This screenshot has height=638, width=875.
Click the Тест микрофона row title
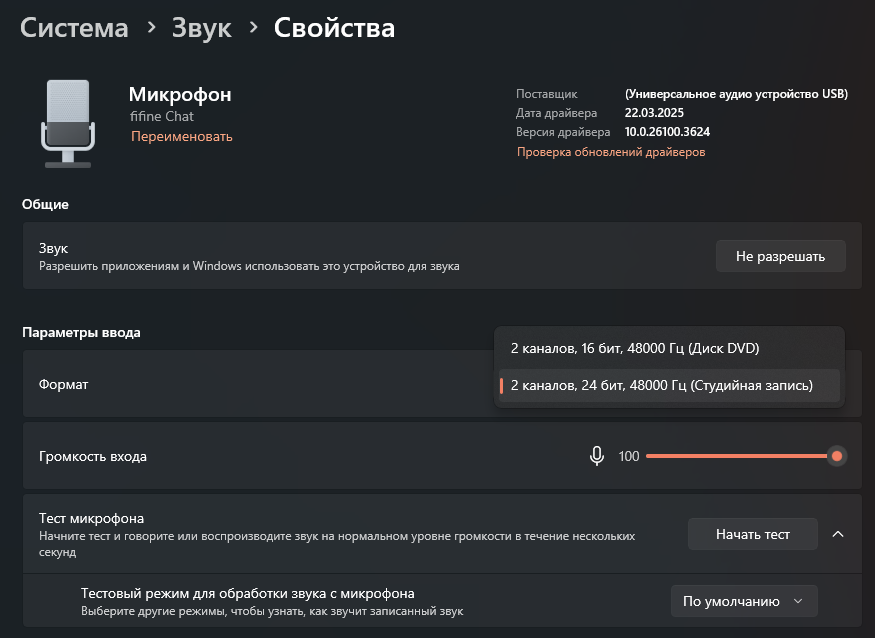pos(92,518)
